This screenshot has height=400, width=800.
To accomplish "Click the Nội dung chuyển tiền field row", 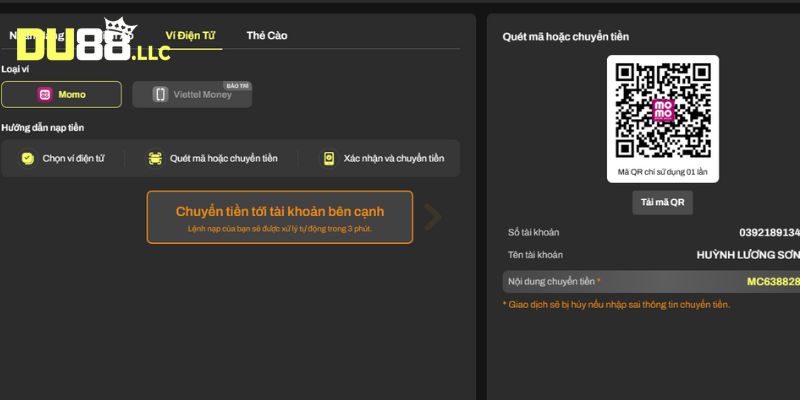I will tap(651, 282).
